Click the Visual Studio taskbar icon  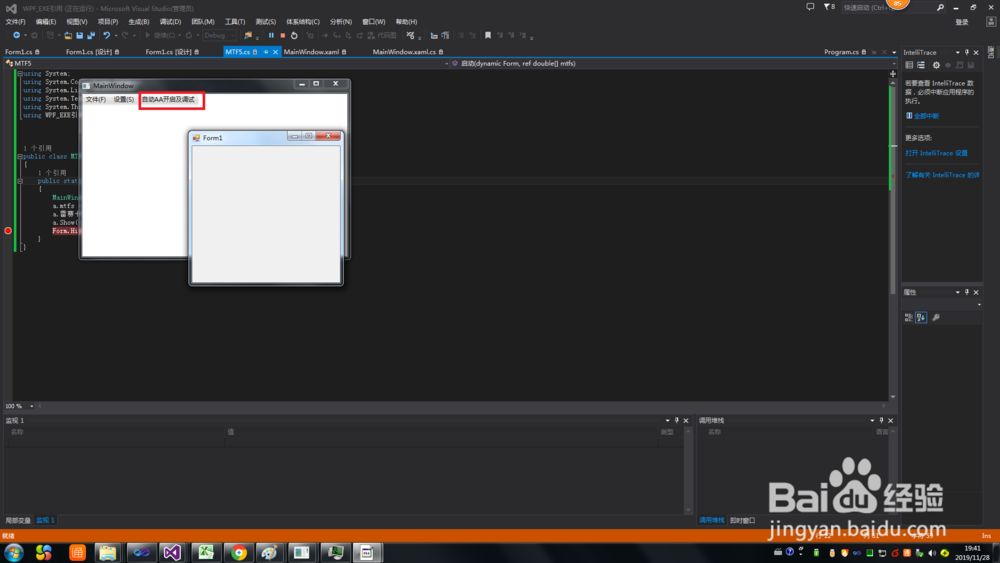[172, 553]
